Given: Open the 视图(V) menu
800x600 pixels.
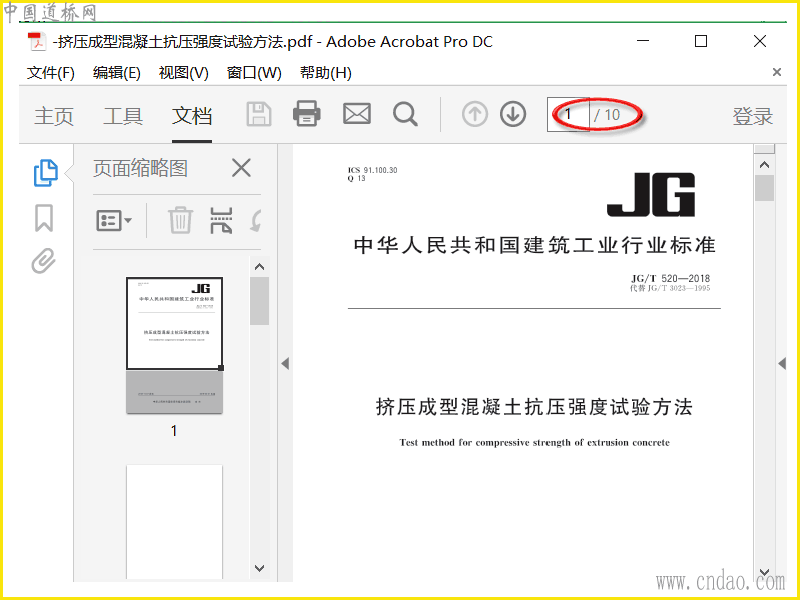Looking at the screenshot, I should (184, 73).
